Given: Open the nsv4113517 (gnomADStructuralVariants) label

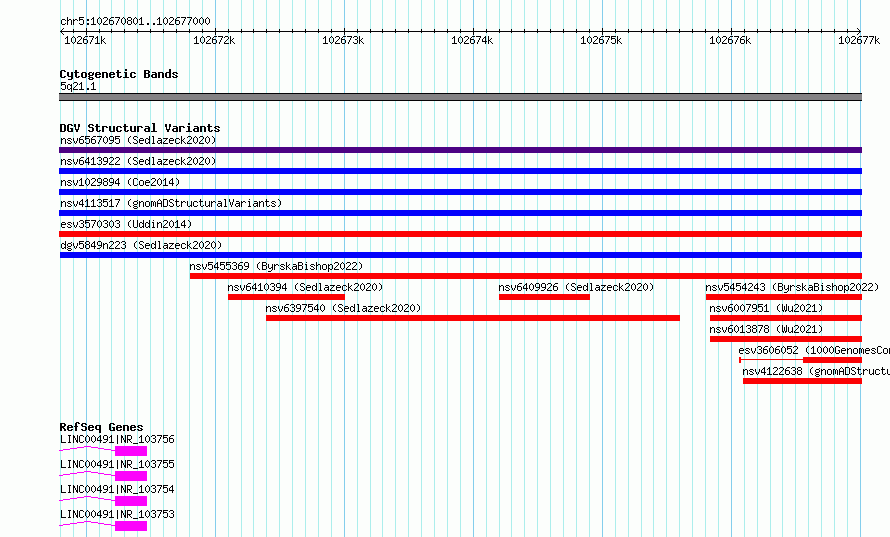Looking at the screenshot, I should pyautogui.click(x=171, y=203).
